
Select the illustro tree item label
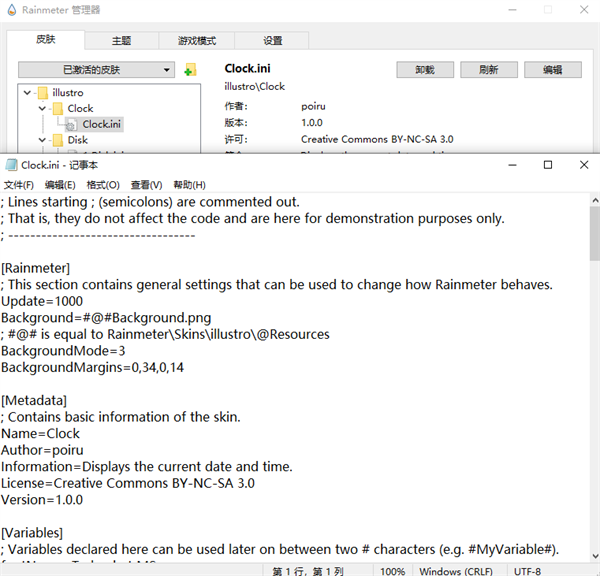[68, 93]
